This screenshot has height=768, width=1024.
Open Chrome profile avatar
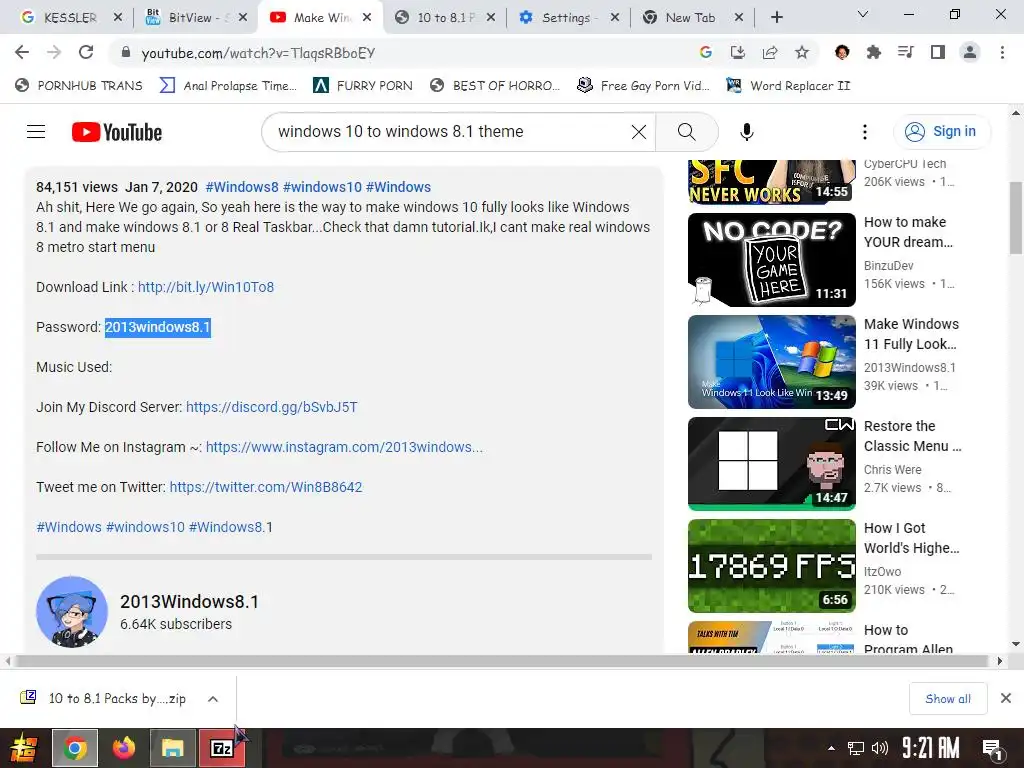point(970,53)
